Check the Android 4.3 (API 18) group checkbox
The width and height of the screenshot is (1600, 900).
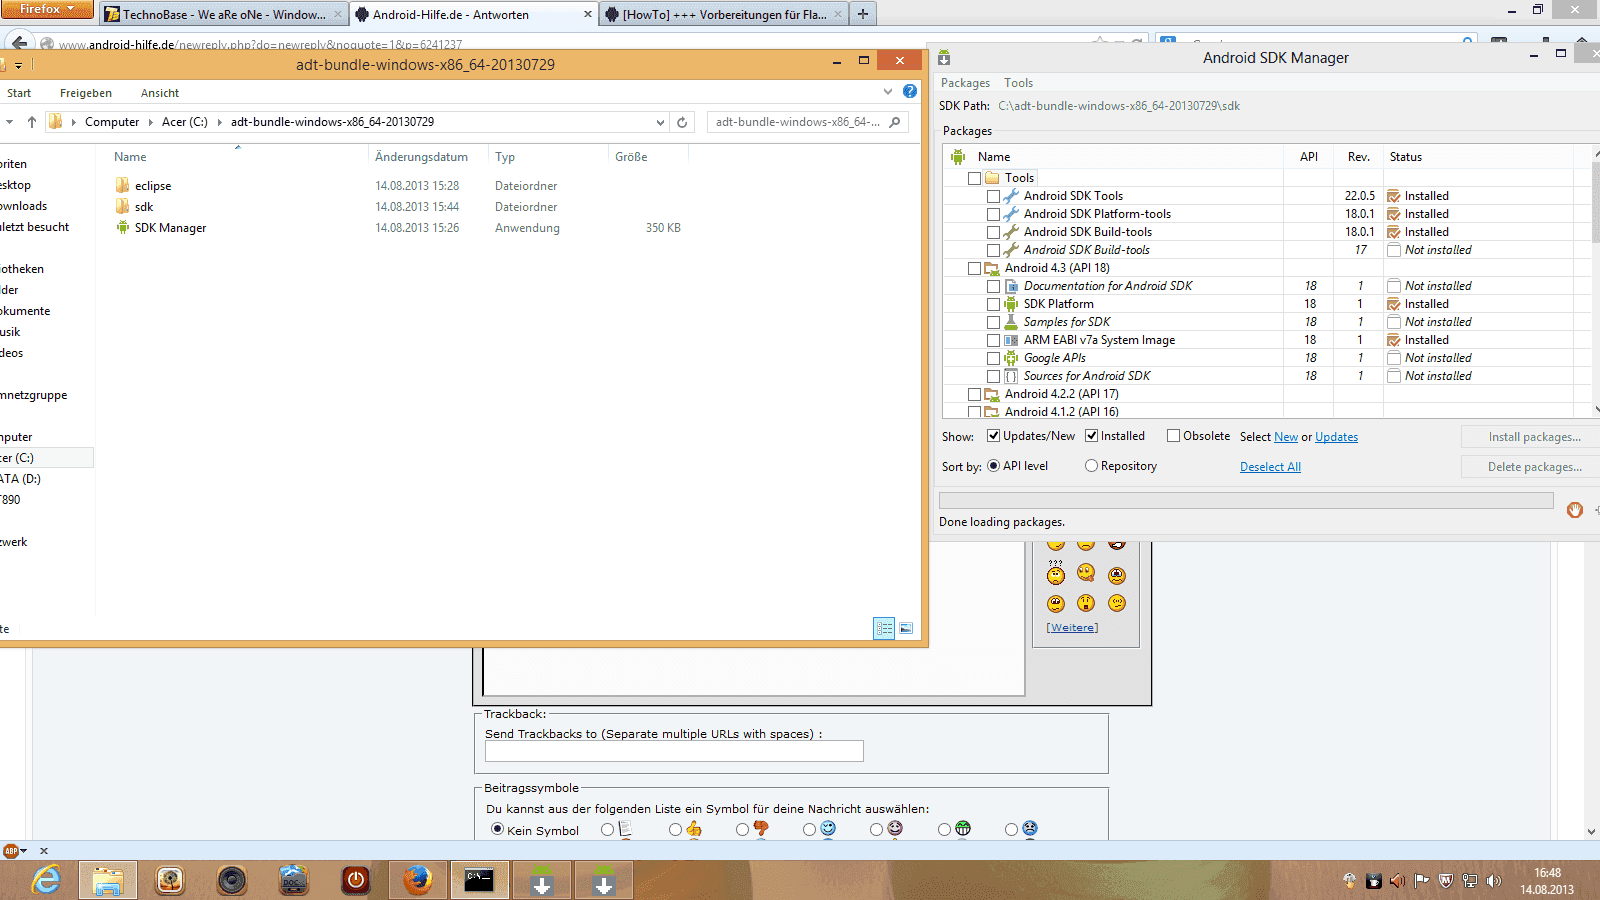click(x=974, y=268)
